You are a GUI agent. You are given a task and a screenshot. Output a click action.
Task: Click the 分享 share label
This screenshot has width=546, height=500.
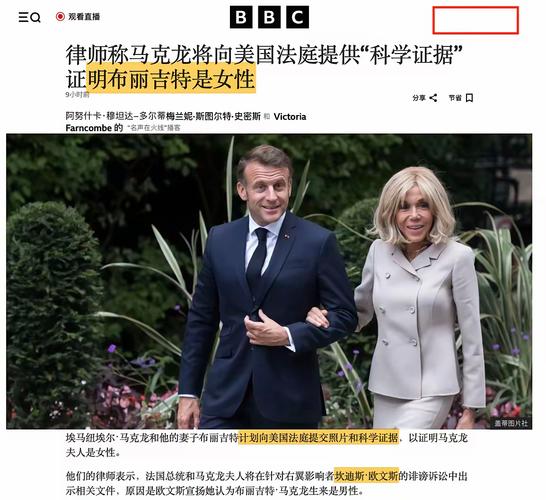click(x=419, y=98)
